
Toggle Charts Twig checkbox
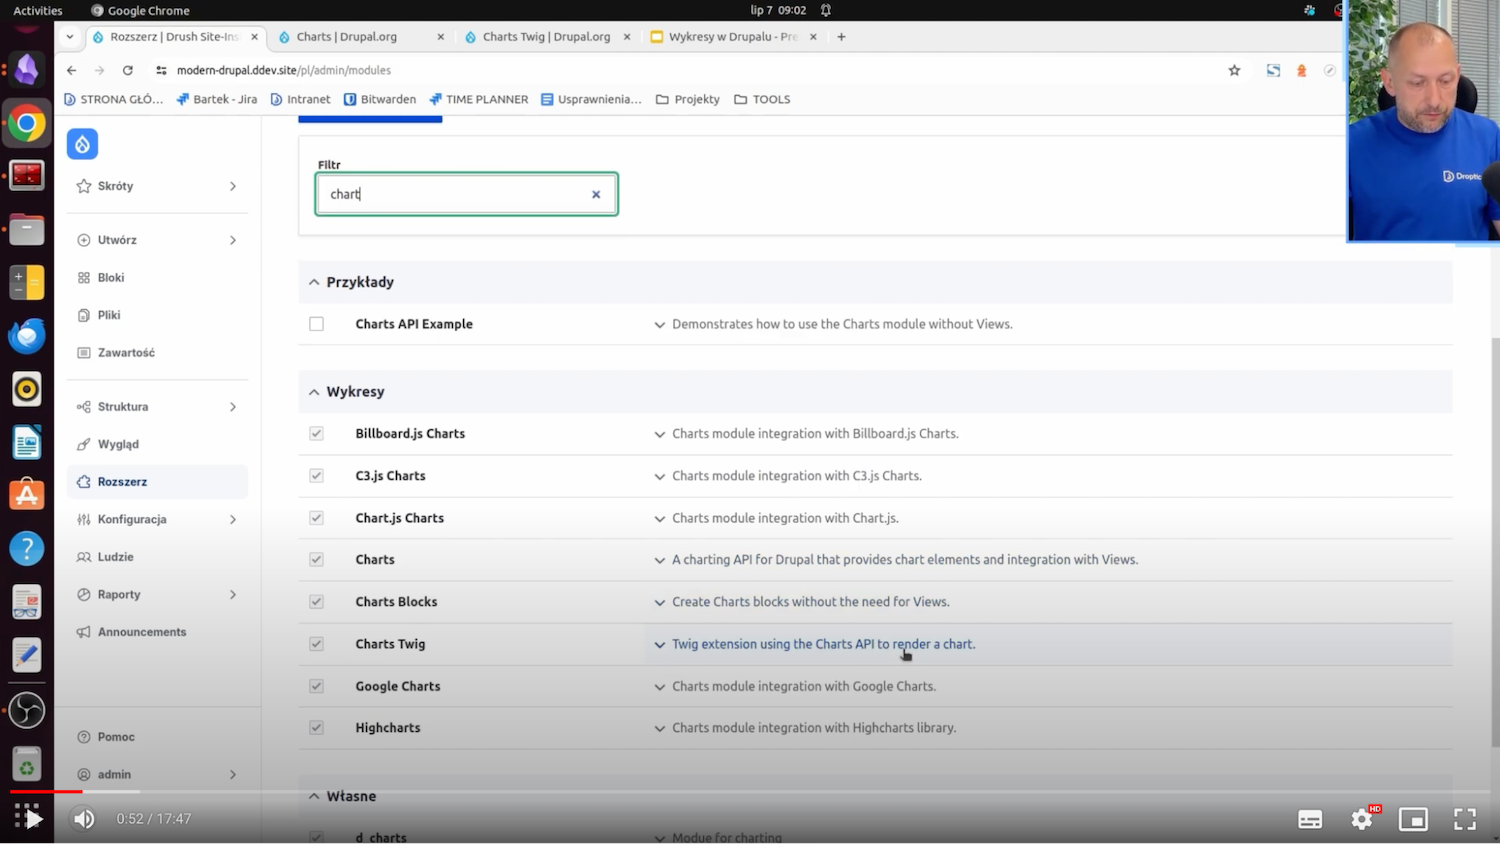click(316, 644)
